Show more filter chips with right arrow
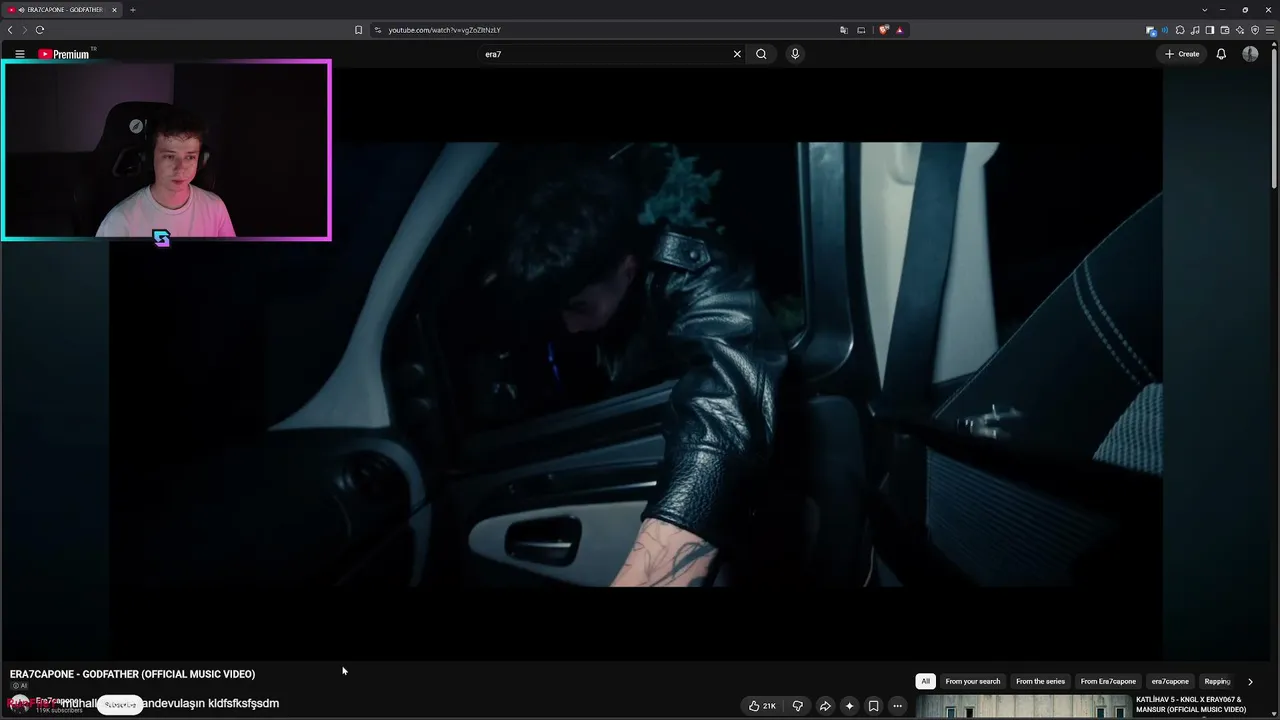1280x720 pixels. pos(1250,681)
